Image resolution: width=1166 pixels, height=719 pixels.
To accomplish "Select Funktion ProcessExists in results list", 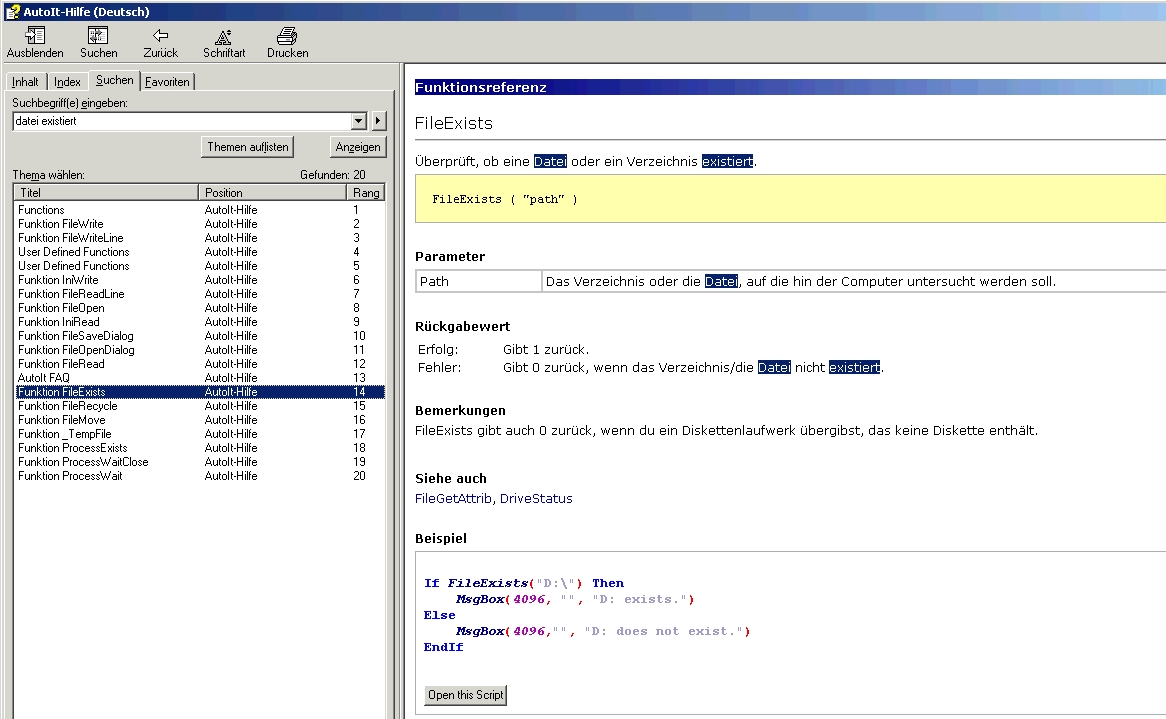I will (x=72, y=448).
